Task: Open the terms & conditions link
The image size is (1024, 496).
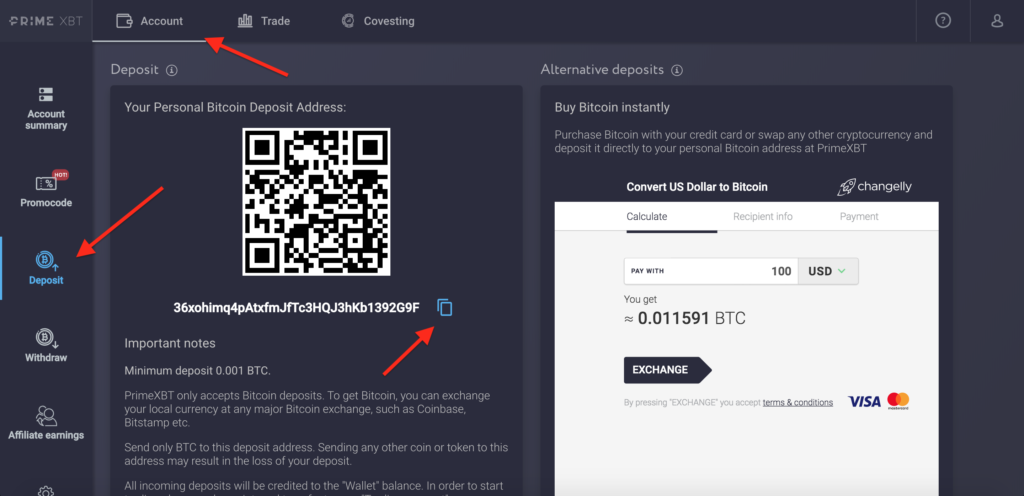Action: coord(797,403)
